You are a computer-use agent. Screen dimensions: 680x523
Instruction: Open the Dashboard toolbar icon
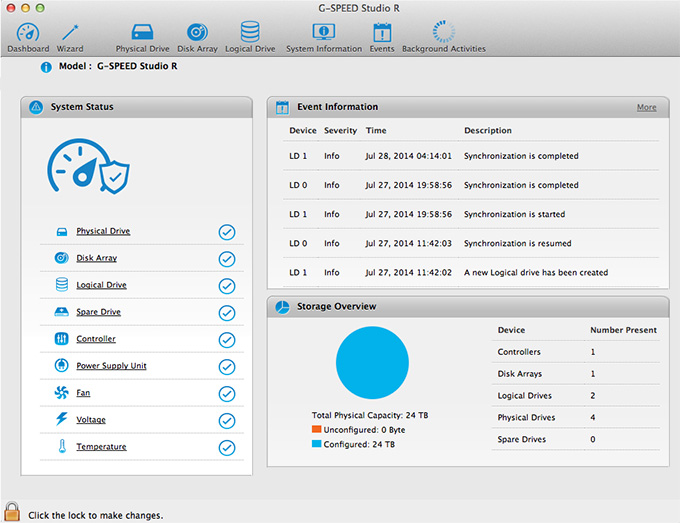[28, 38]
